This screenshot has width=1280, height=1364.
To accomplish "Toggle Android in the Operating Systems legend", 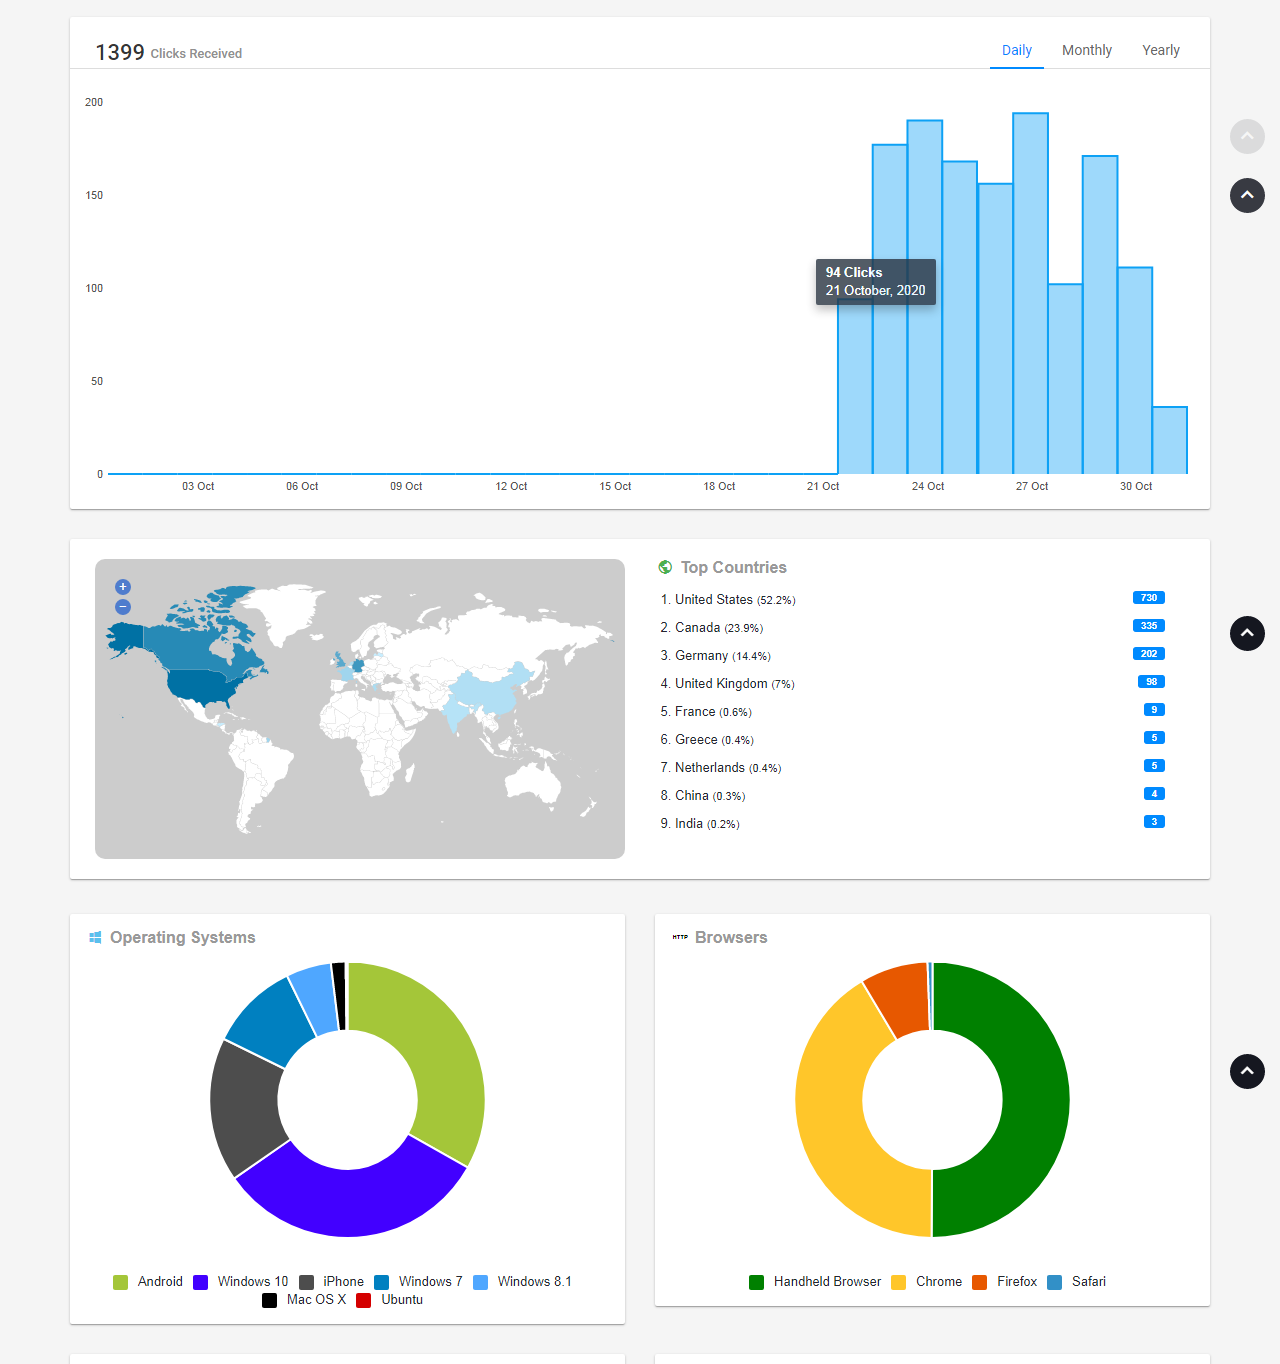I will (148, 1281).
